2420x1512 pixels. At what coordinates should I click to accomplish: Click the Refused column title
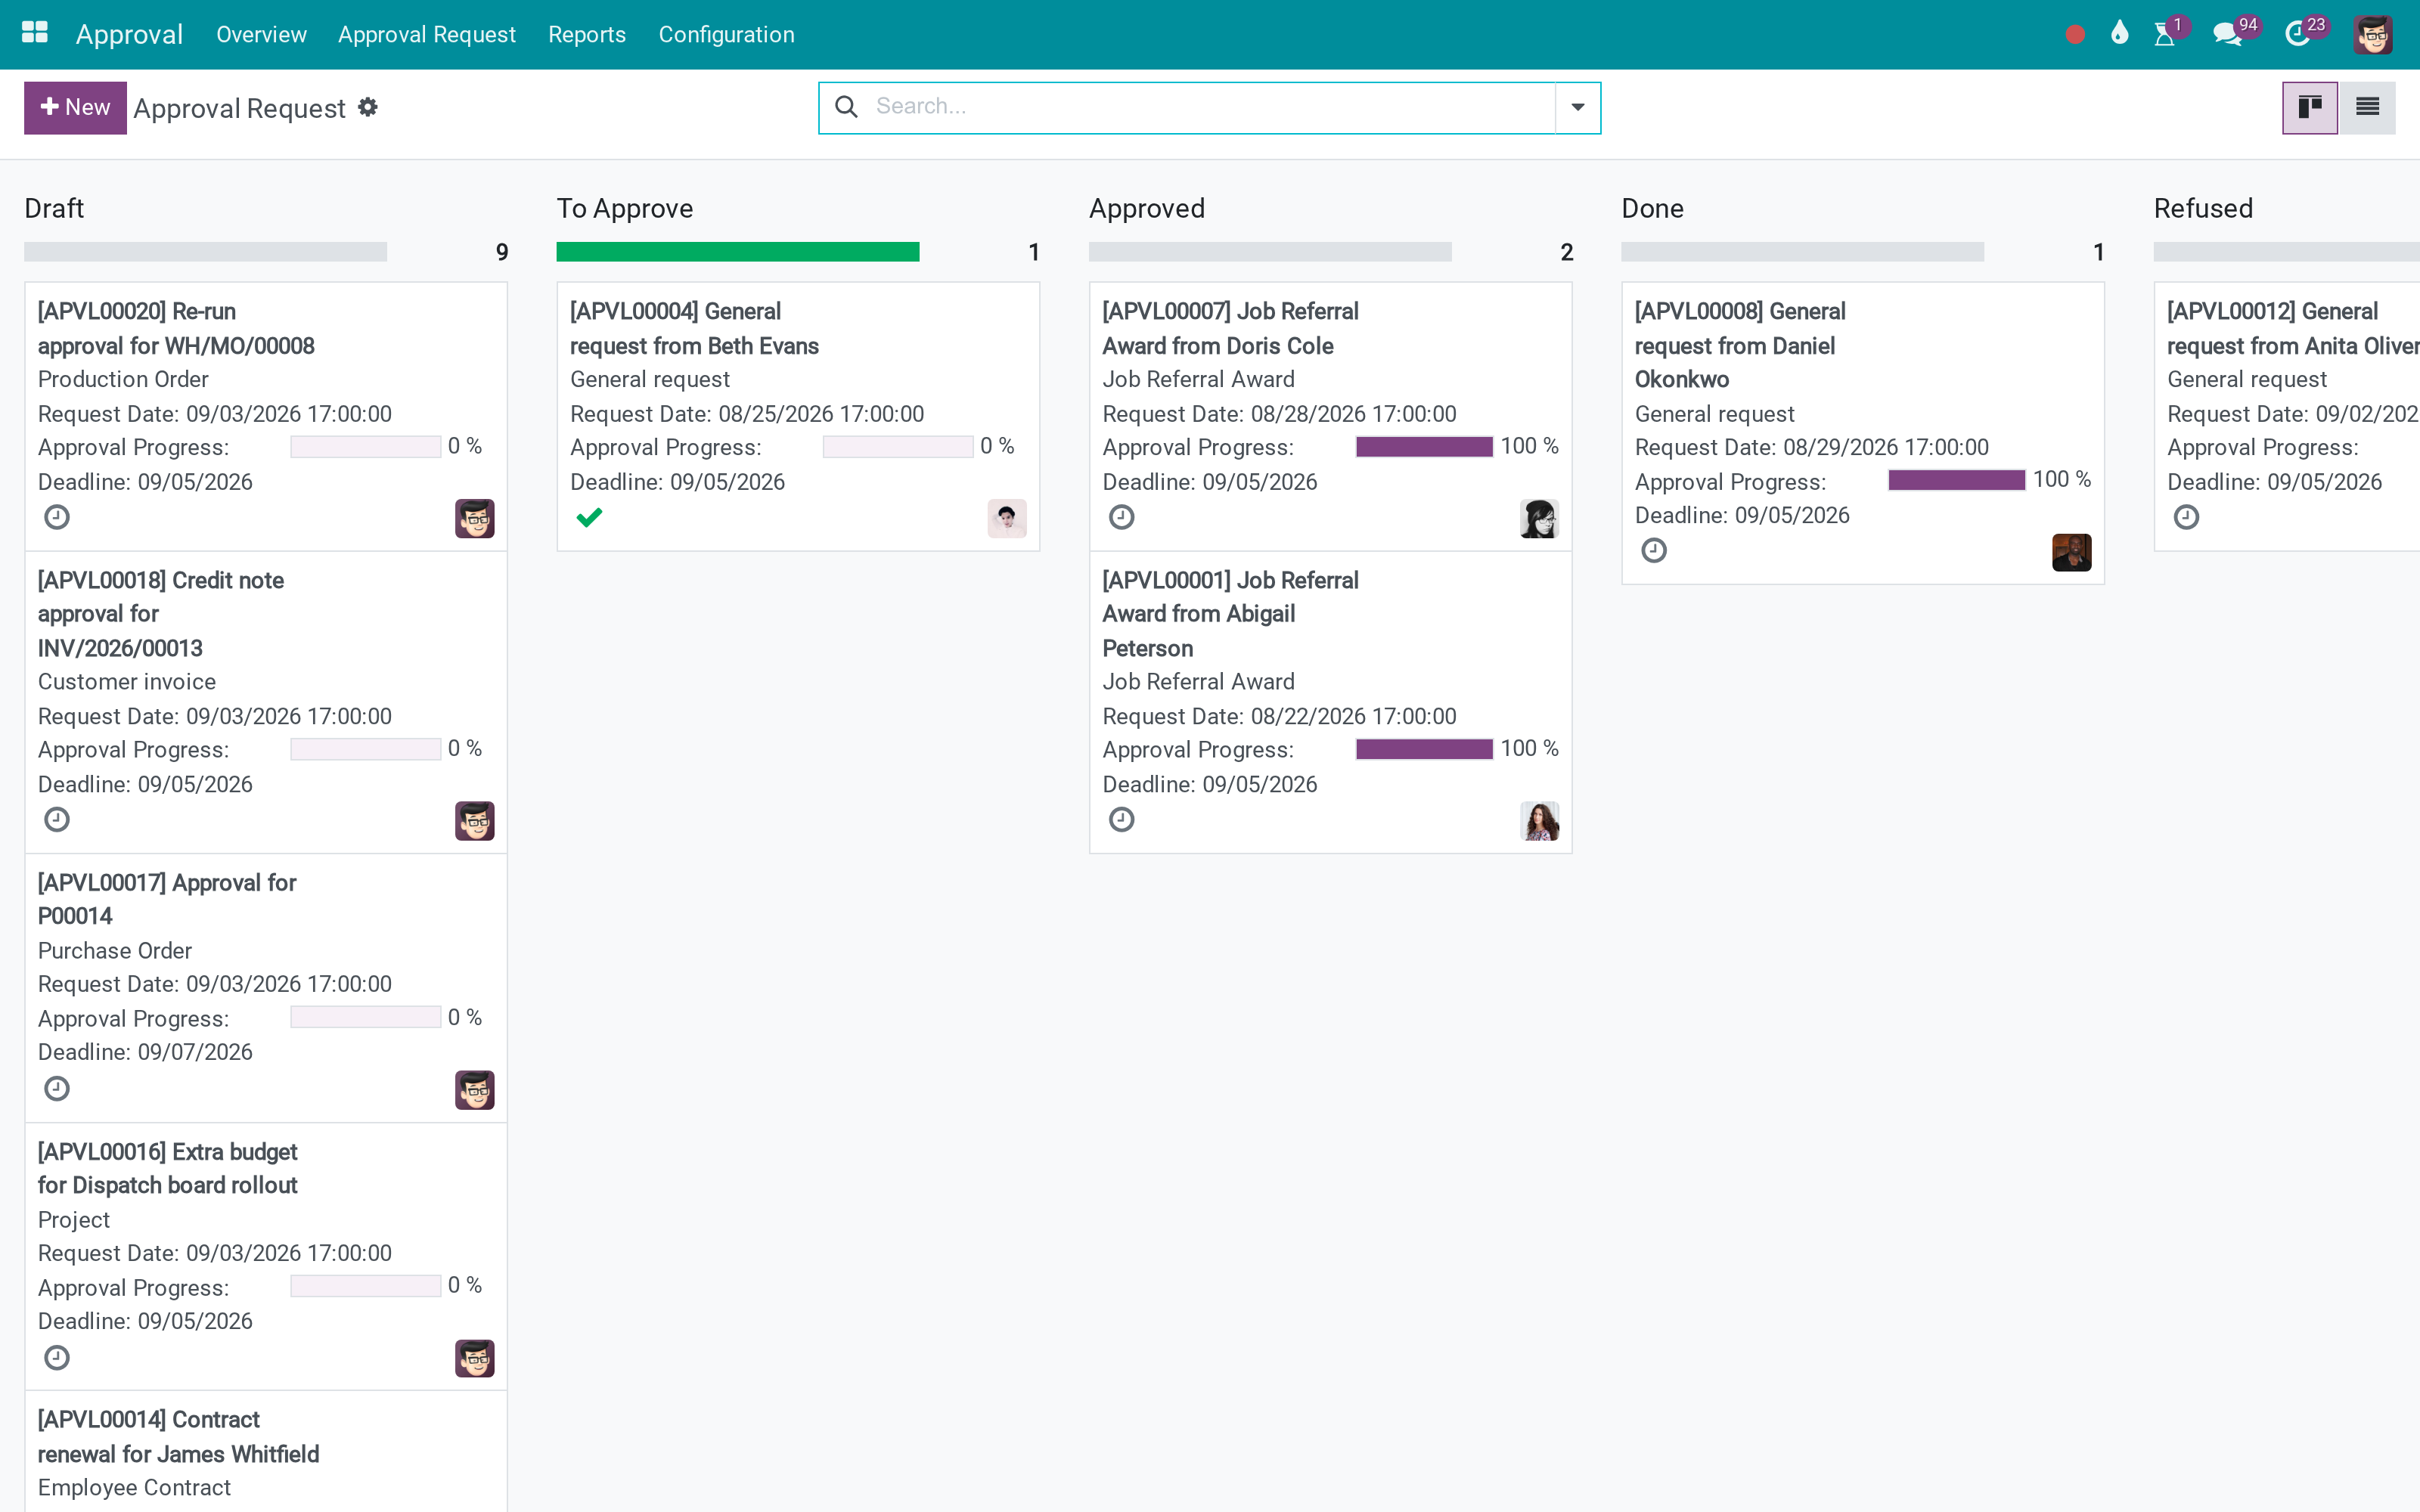[2204, 208]
